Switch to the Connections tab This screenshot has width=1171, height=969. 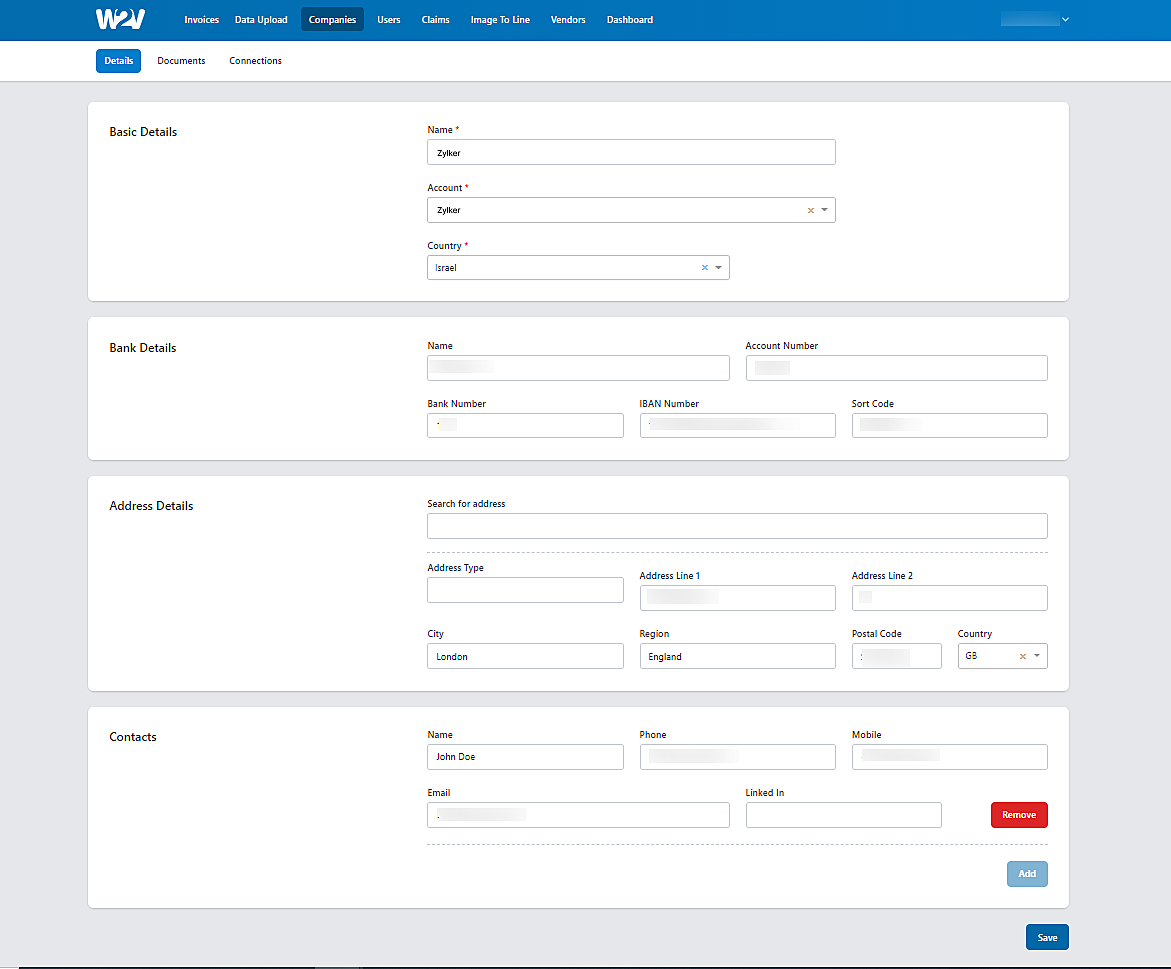point(255,60)
